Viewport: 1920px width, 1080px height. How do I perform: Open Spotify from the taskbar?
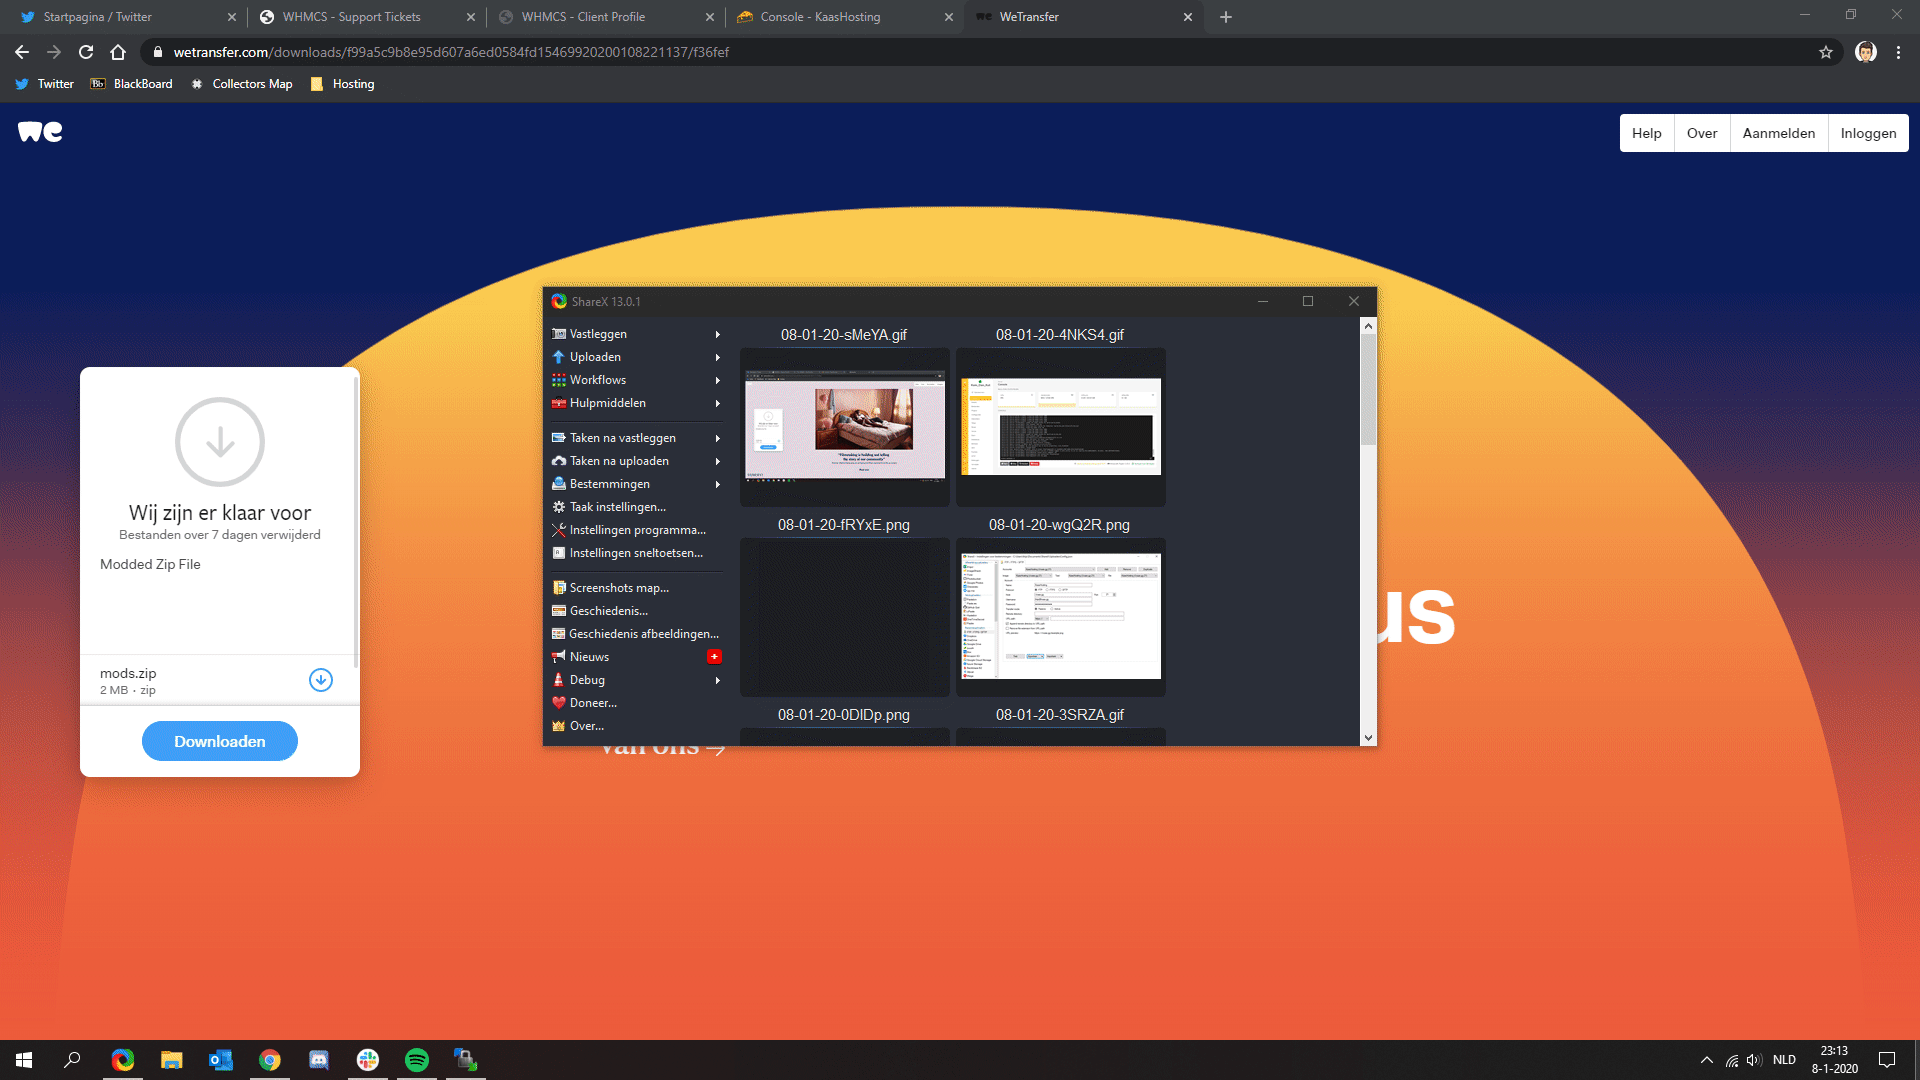(x=417, y=1060)
